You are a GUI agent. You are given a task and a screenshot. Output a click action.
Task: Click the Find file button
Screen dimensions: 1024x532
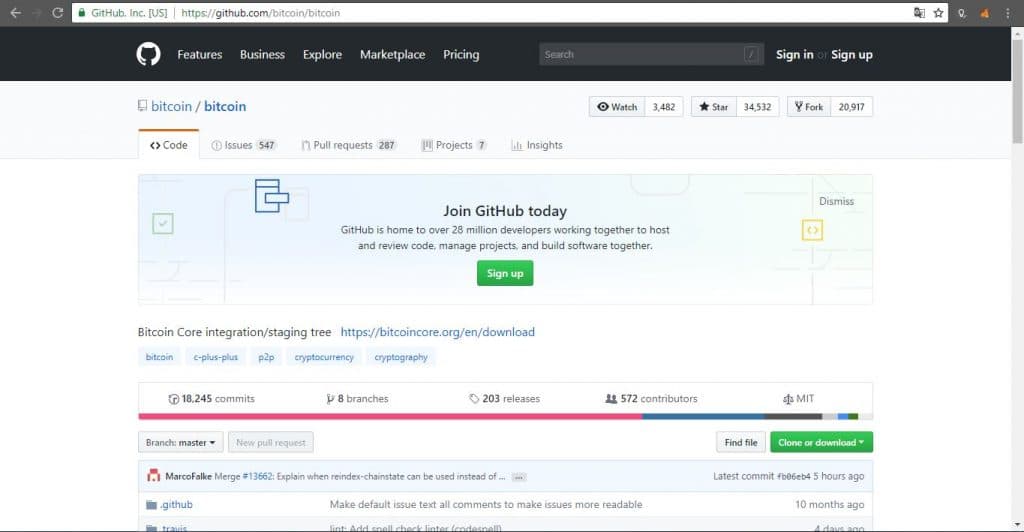[x=741, y=443]
